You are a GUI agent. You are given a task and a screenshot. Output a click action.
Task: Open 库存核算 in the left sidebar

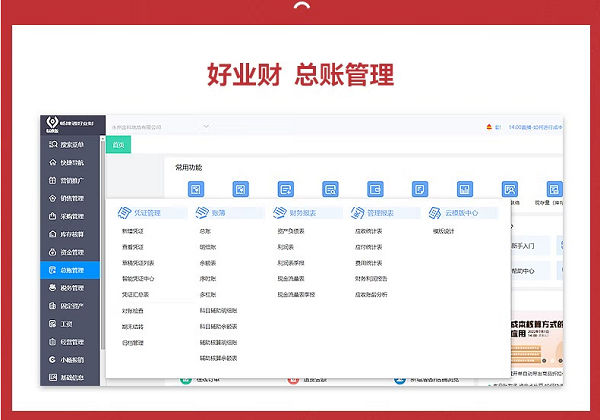point(70,234)
